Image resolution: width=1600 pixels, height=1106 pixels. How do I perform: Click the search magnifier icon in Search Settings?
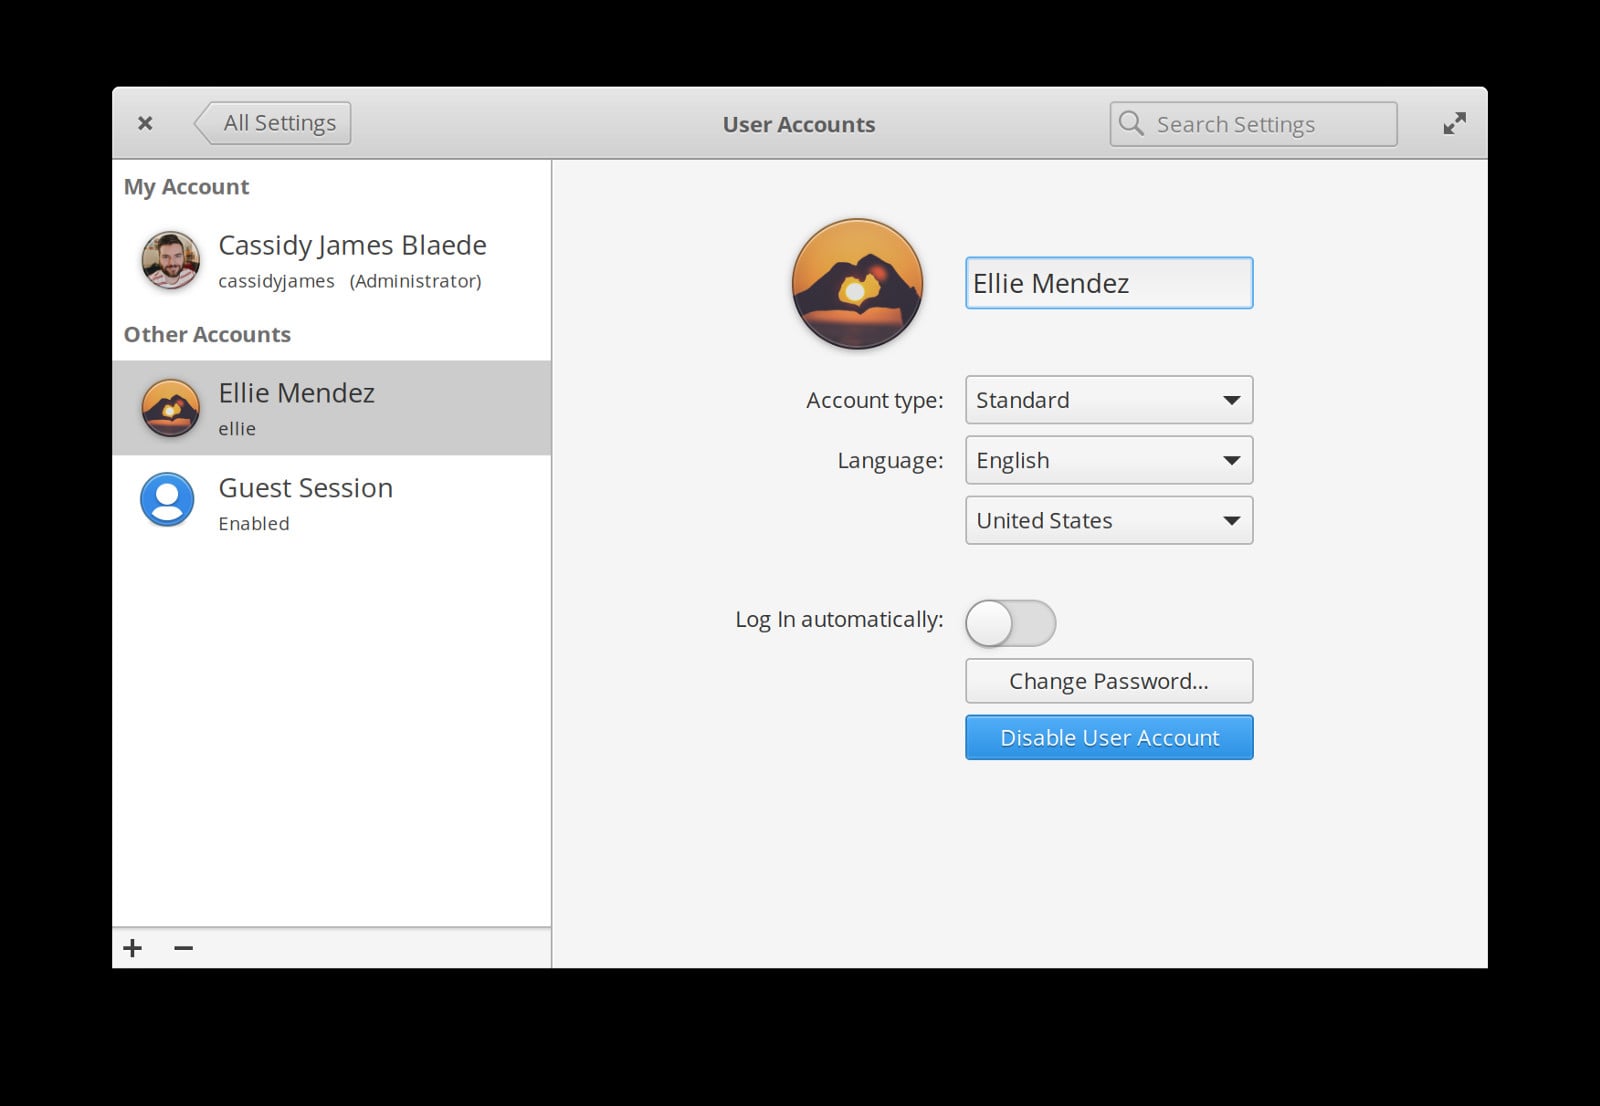(x=1131, y=123)
